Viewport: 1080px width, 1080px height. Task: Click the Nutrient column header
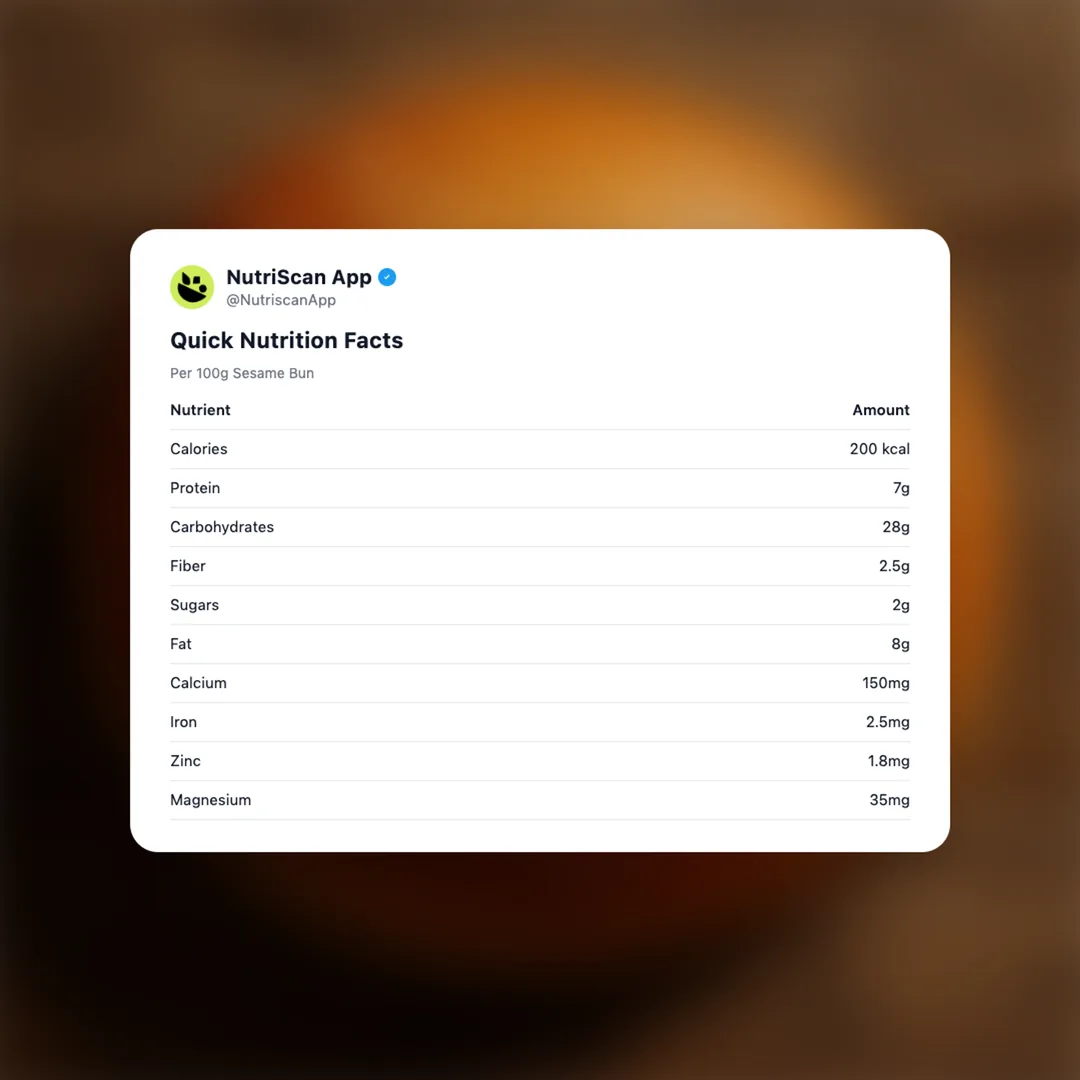coord(200,410)
